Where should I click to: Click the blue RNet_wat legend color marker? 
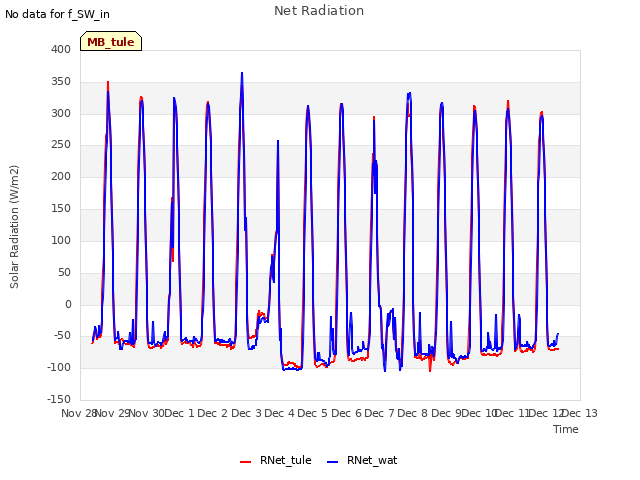tap(333, 462)
